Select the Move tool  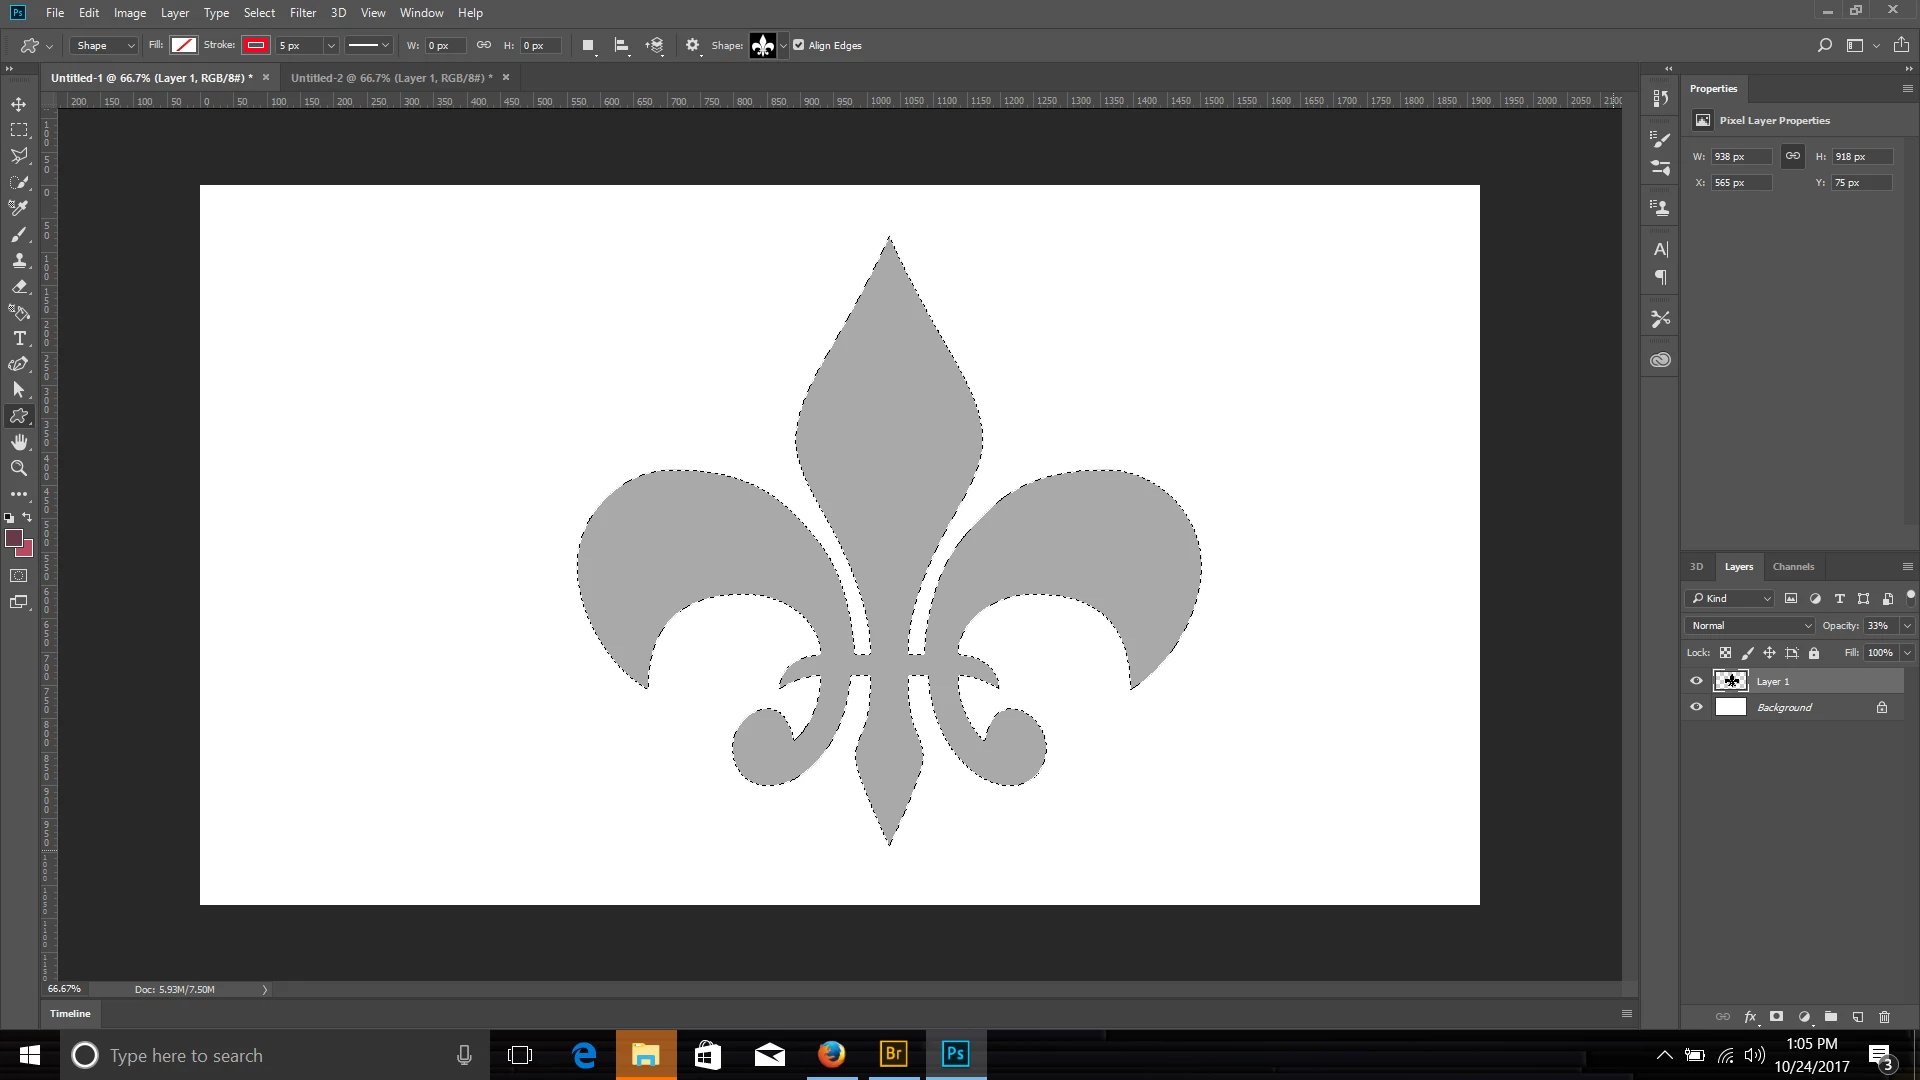click(19, 104)
